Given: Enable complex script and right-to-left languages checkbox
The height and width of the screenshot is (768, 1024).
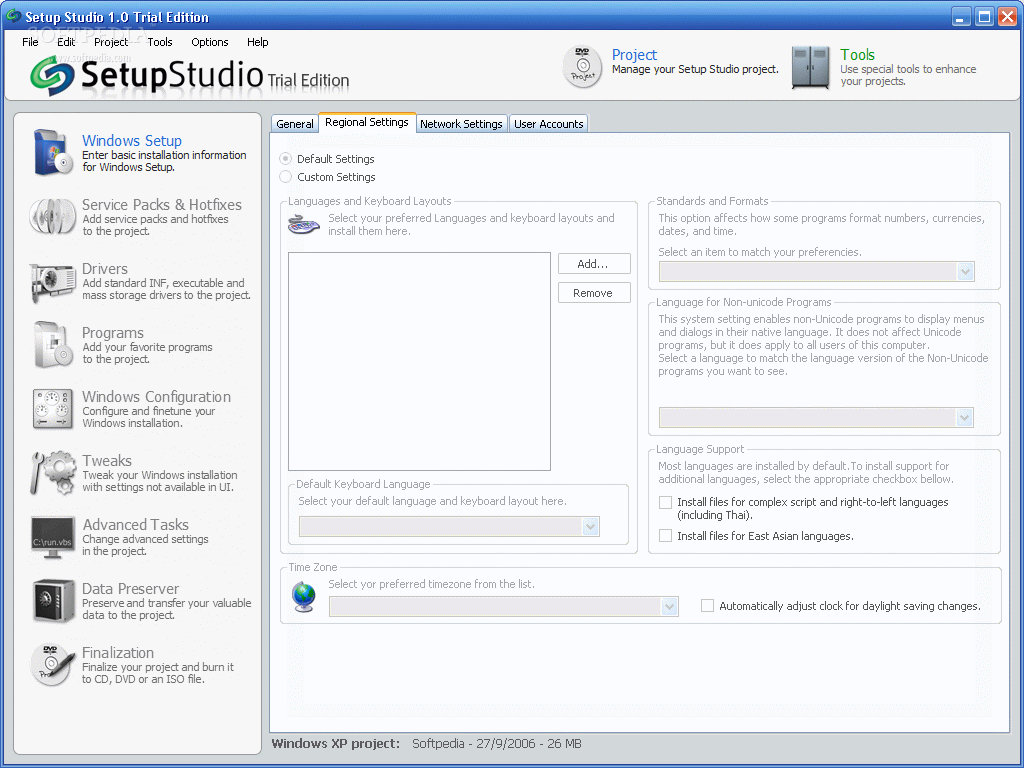Looking at the screenshot, I should [665, 502].
